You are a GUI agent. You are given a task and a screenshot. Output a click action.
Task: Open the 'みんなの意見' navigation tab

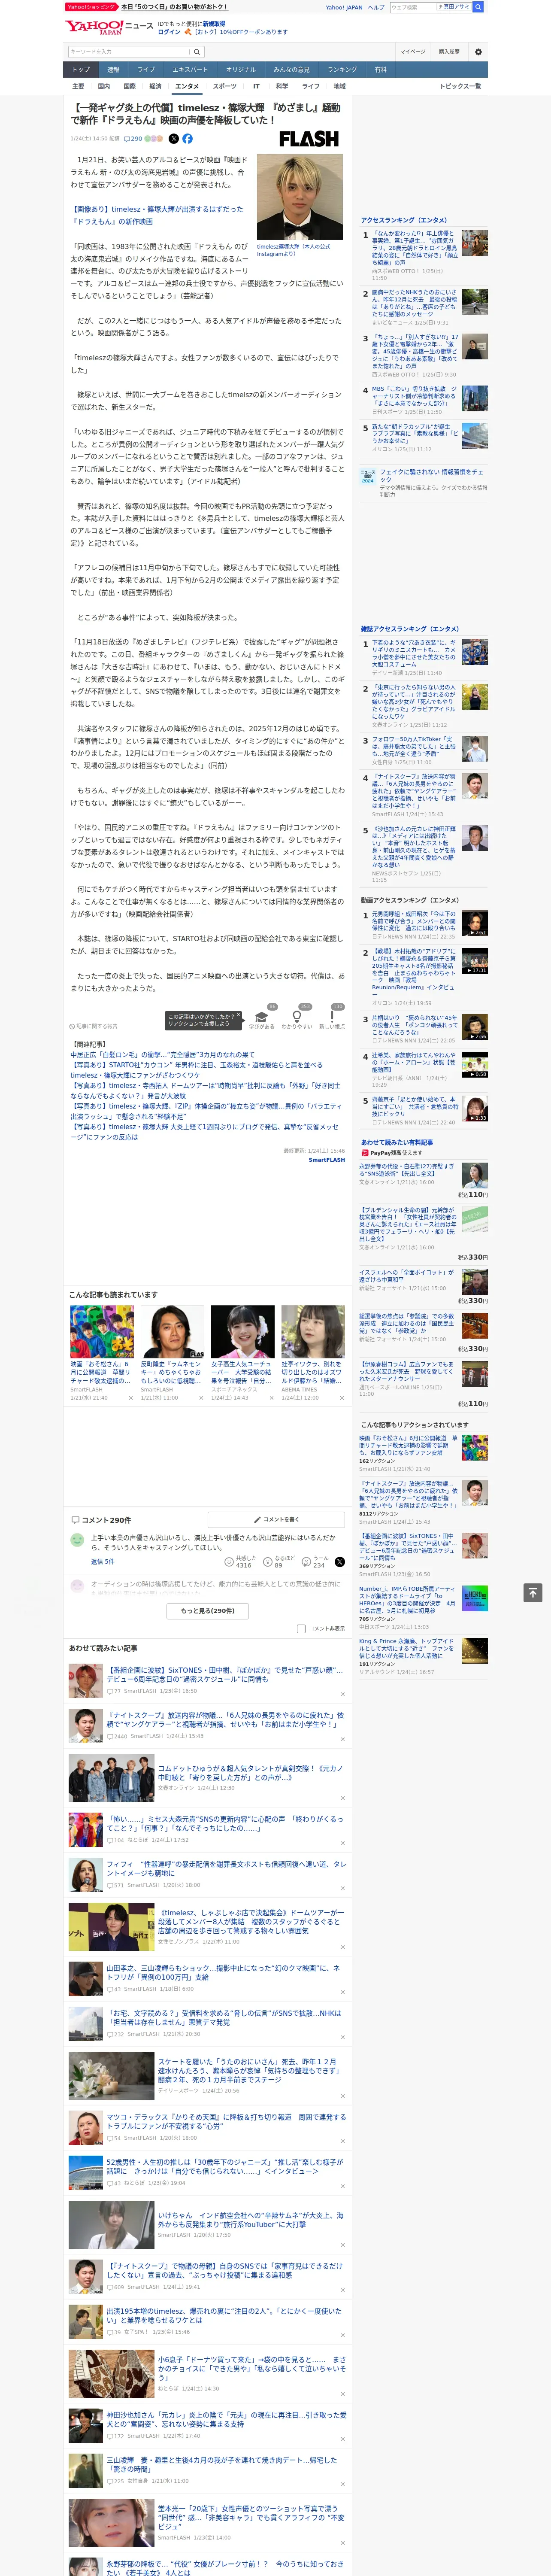coord(291,70)
